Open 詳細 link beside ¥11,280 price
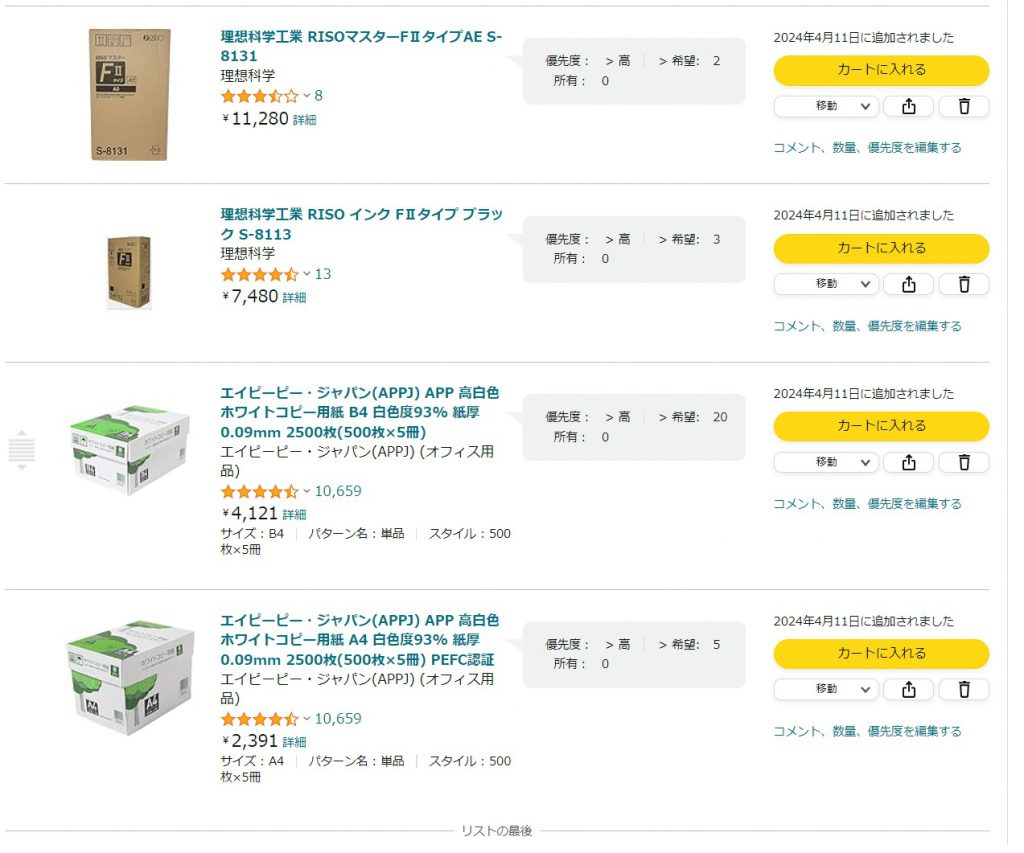This screenshot has width=1024, height=853. point(305,120)
